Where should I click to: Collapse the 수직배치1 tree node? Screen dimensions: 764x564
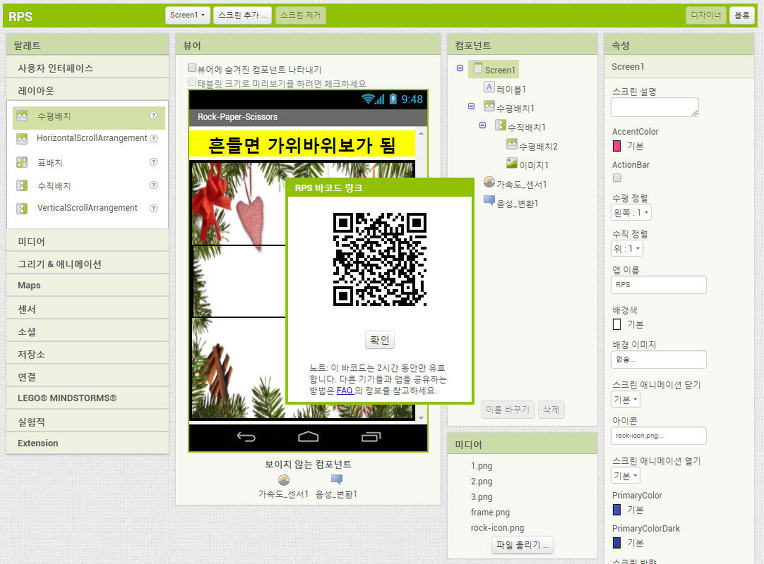pos(482,125)
